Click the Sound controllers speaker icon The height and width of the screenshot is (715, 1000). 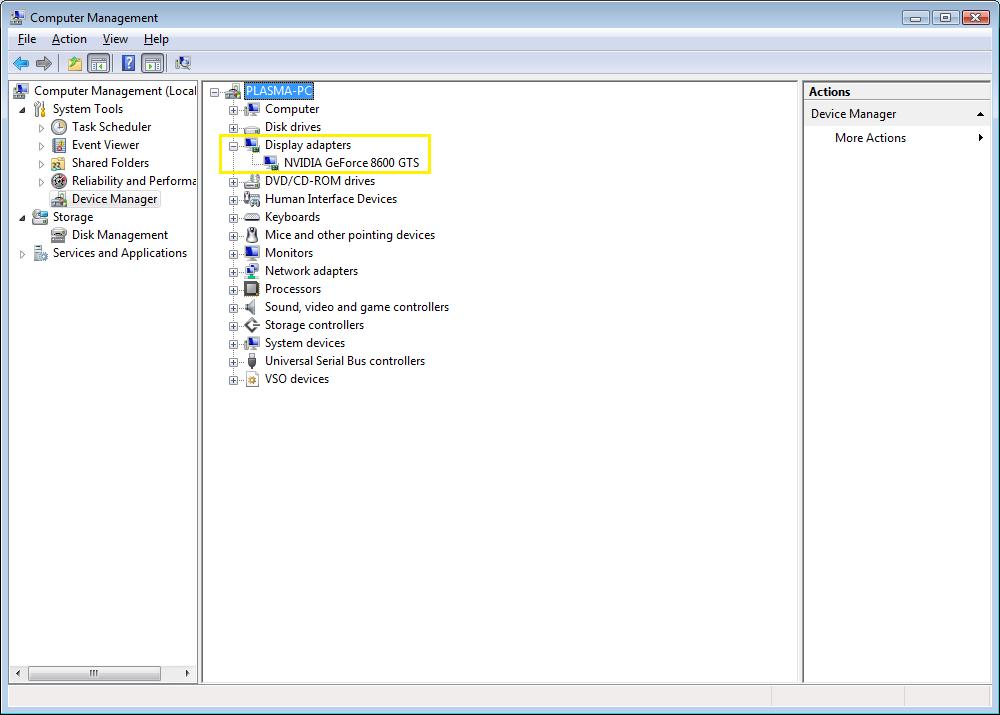coord(252,307)
